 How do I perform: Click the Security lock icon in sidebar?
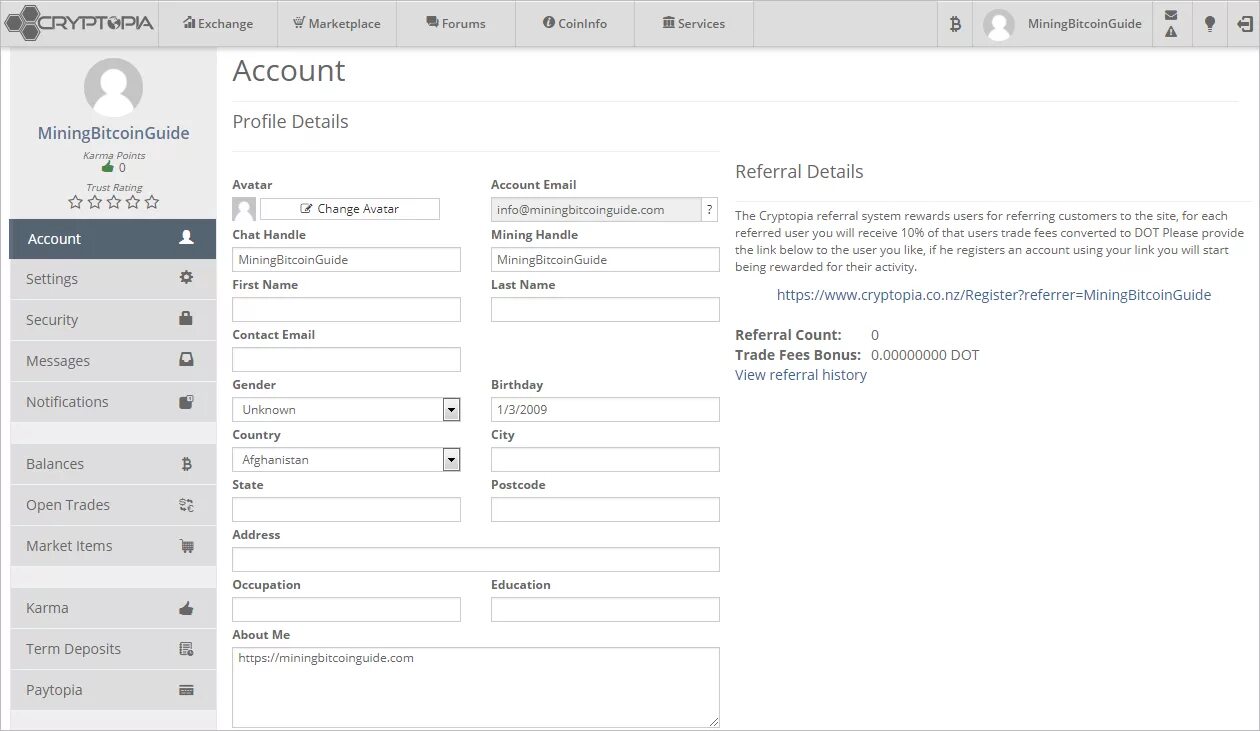coord(186,319)
